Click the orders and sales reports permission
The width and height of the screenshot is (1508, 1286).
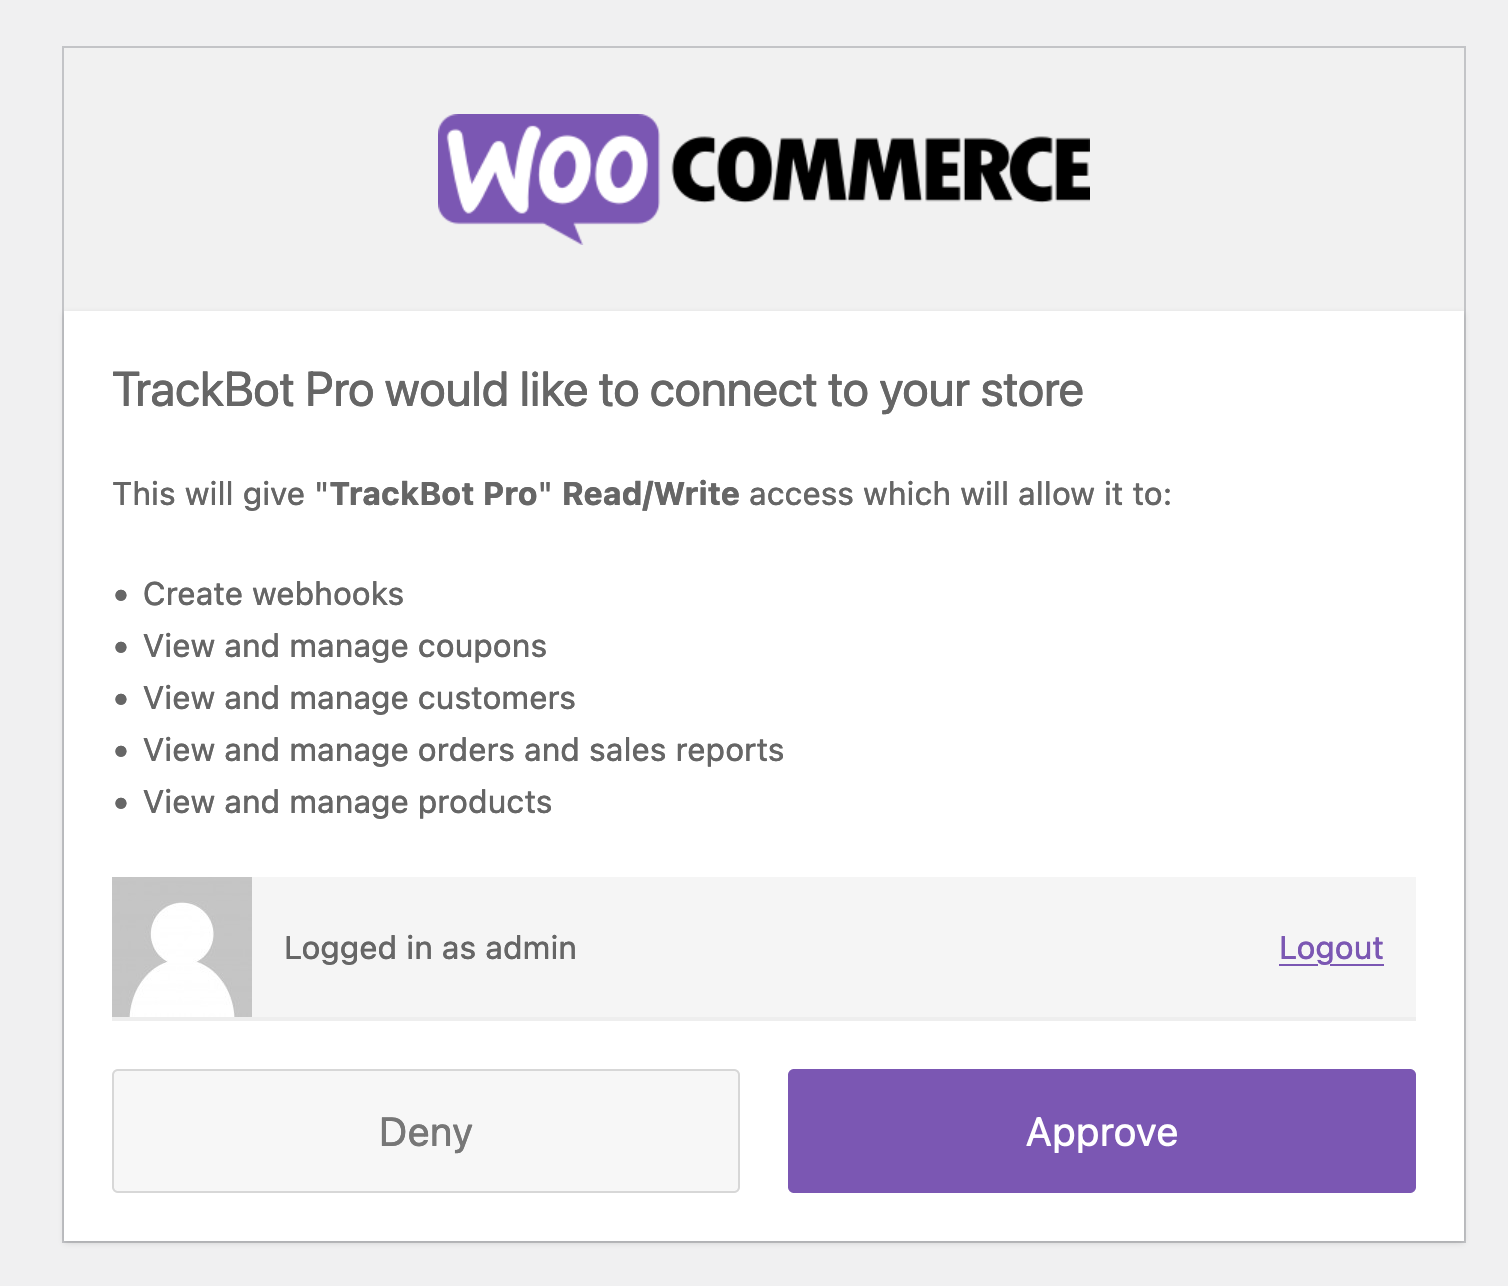coord(463,750)
